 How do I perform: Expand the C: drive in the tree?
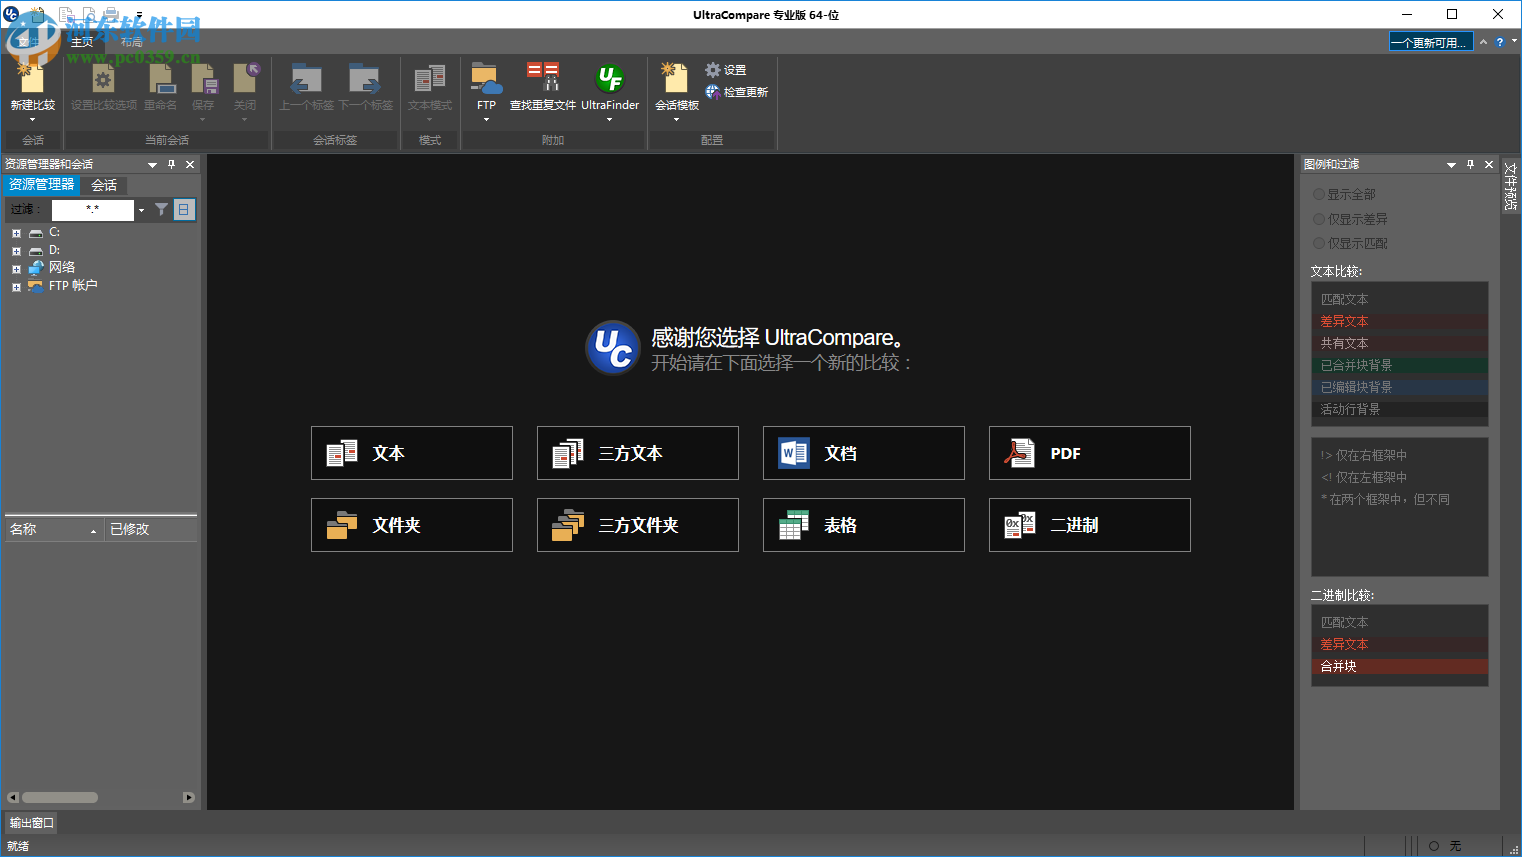[15, 231]
